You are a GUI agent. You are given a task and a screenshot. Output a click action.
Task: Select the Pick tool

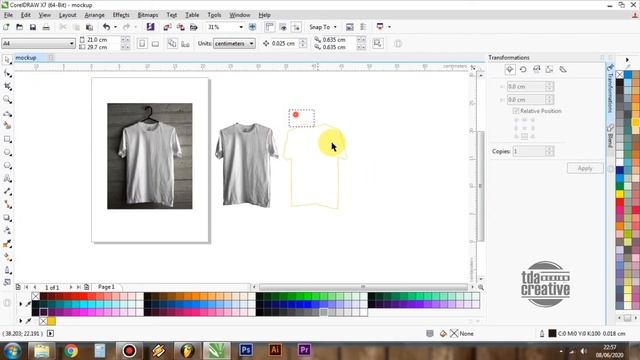coord(7,60)
